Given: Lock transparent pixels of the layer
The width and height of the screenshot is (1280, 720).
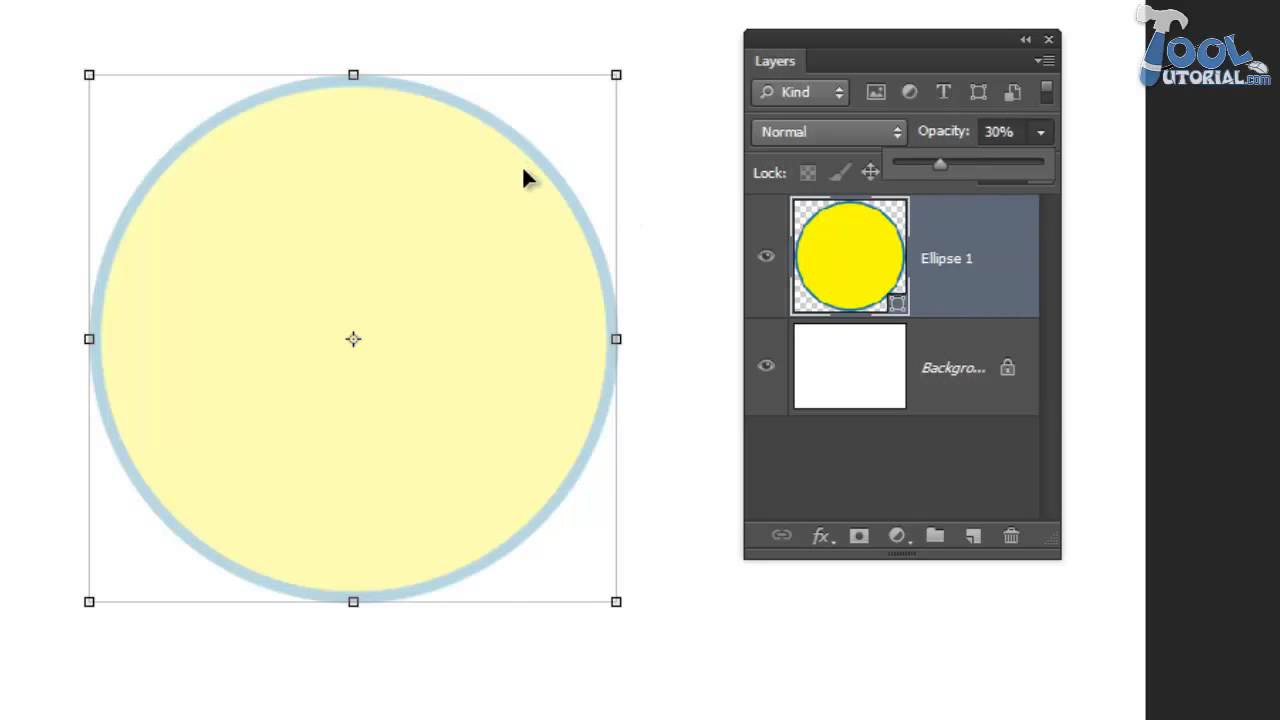Looking at the screenshot, I should [808, 173].
